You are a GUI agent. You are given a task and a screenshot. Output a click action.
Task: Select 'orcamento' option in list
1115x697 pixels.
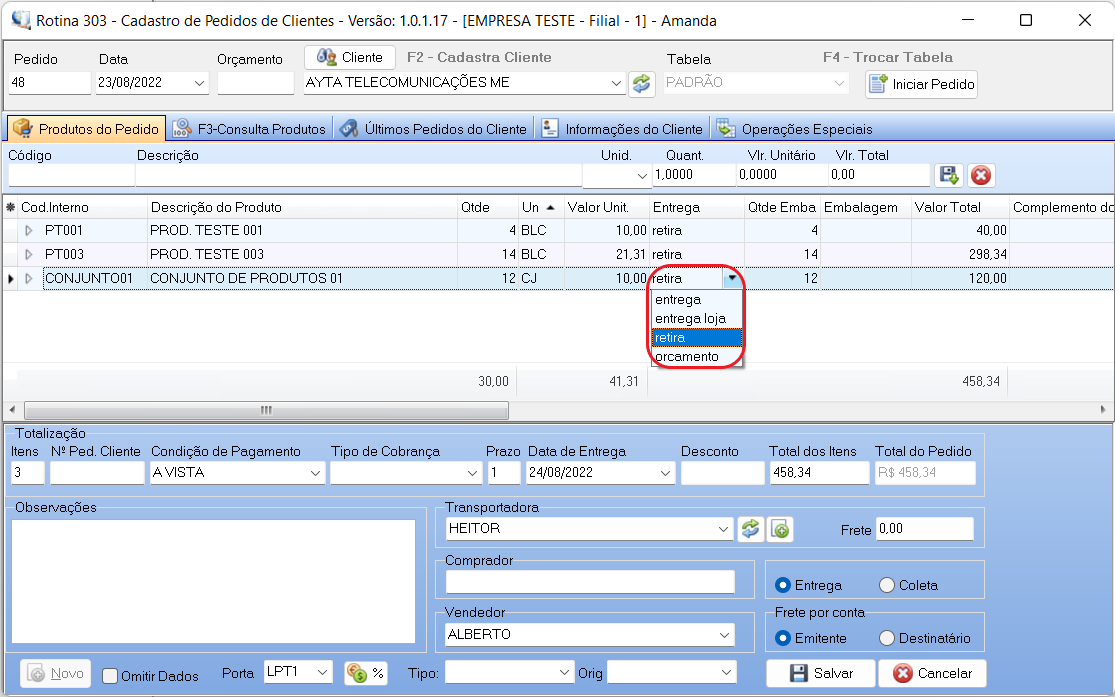(696, 357)
